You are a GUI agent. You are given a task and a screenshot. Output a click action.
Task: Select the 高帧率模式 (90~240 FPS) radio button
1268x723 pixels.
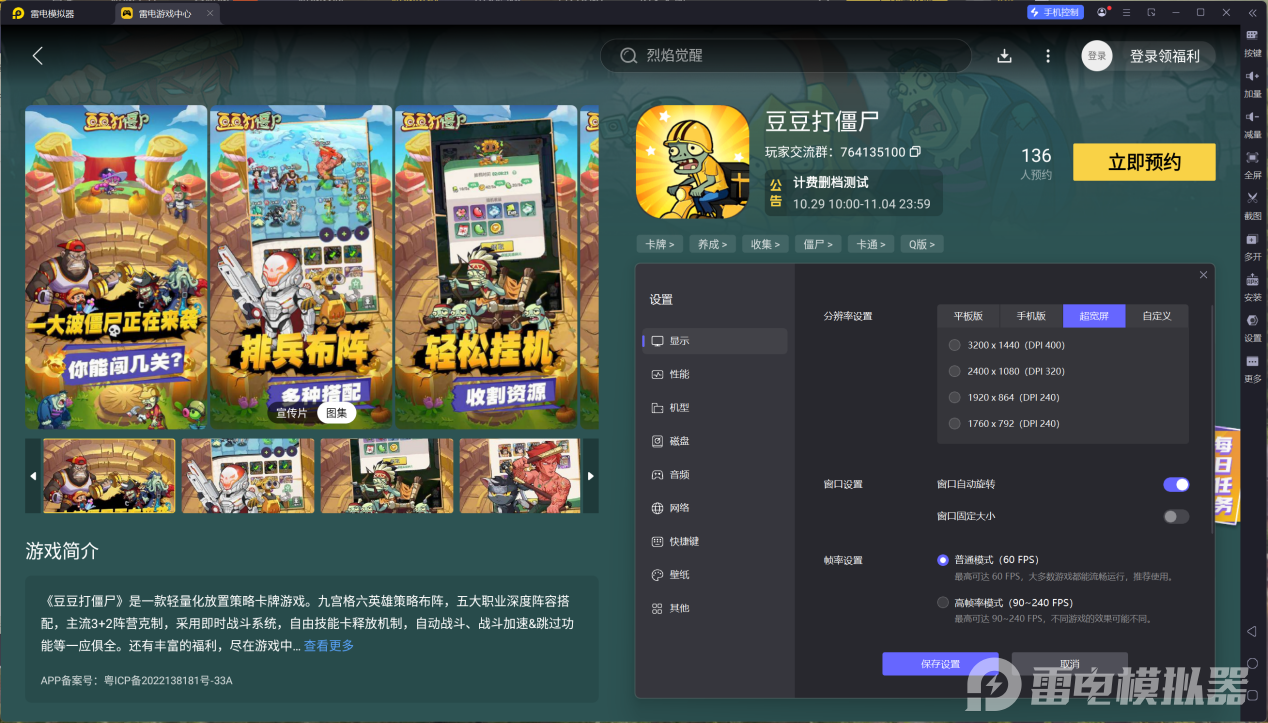pos(943,603)
